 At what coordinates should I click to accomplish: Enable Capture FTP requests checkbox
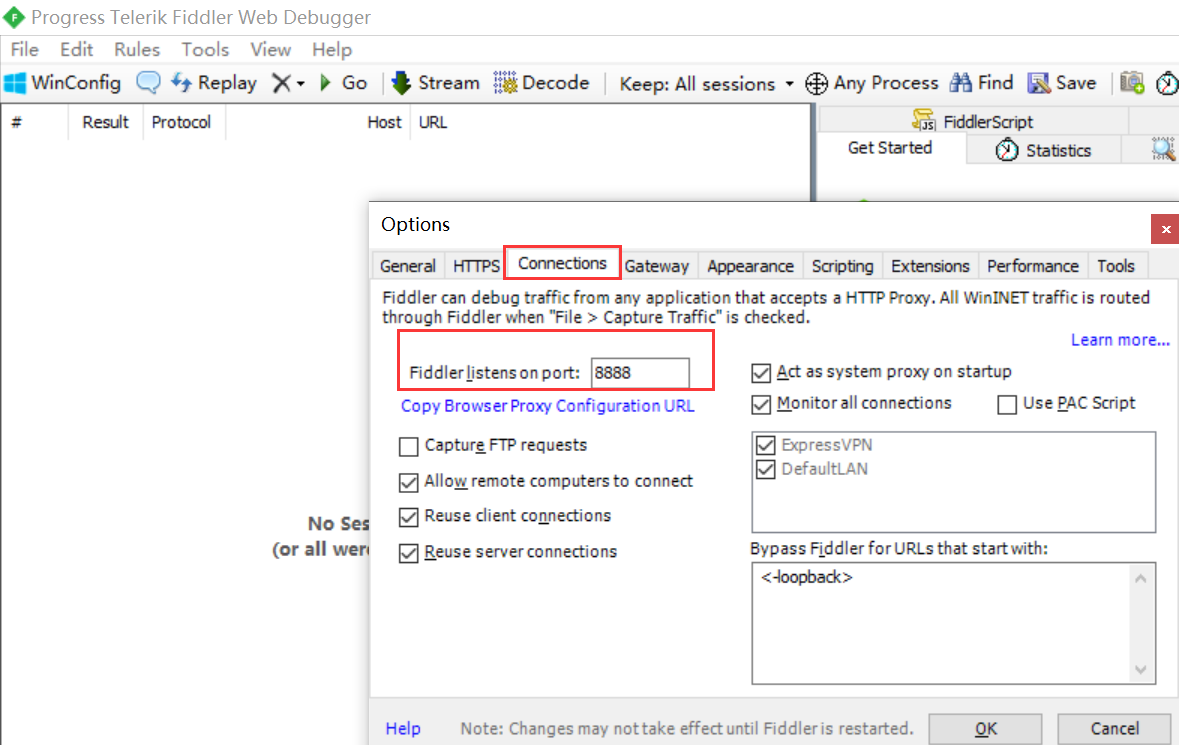point(408,446)
